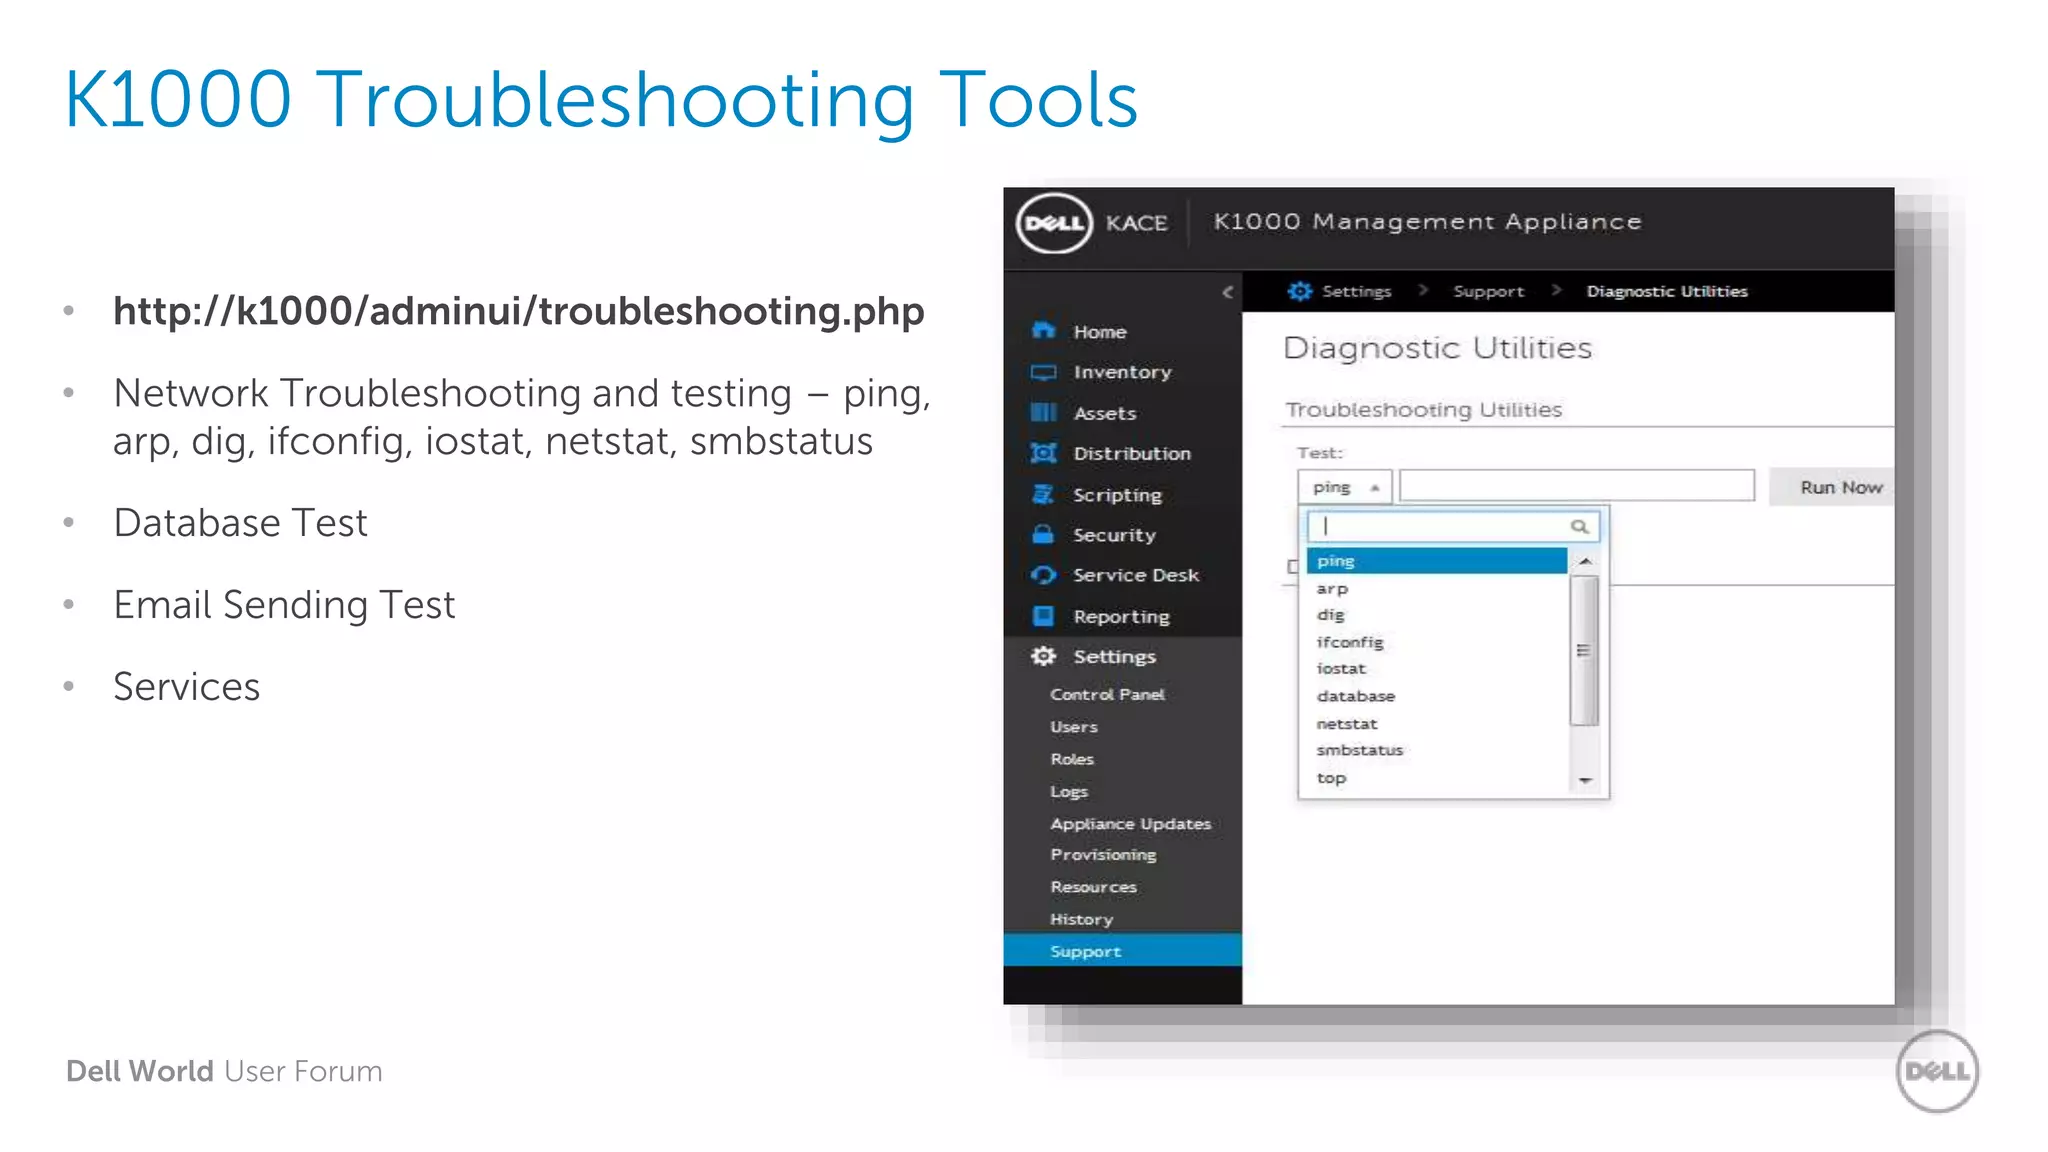
Task: Open the ping test dropdown
Action: 1344,487
